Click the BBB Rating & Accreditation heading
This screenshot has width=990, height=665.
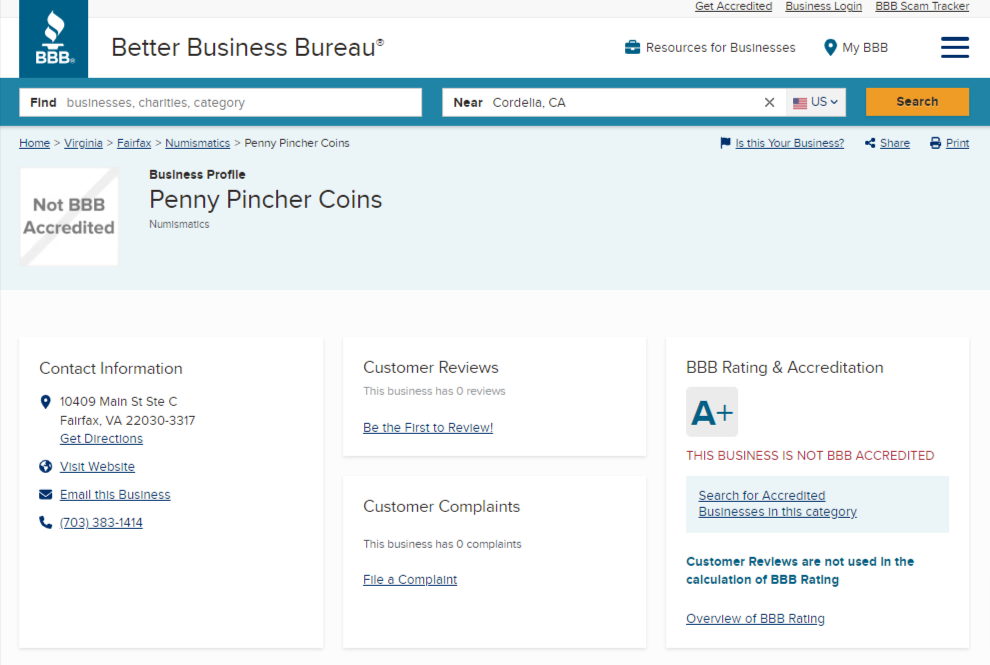pos(785,368)
